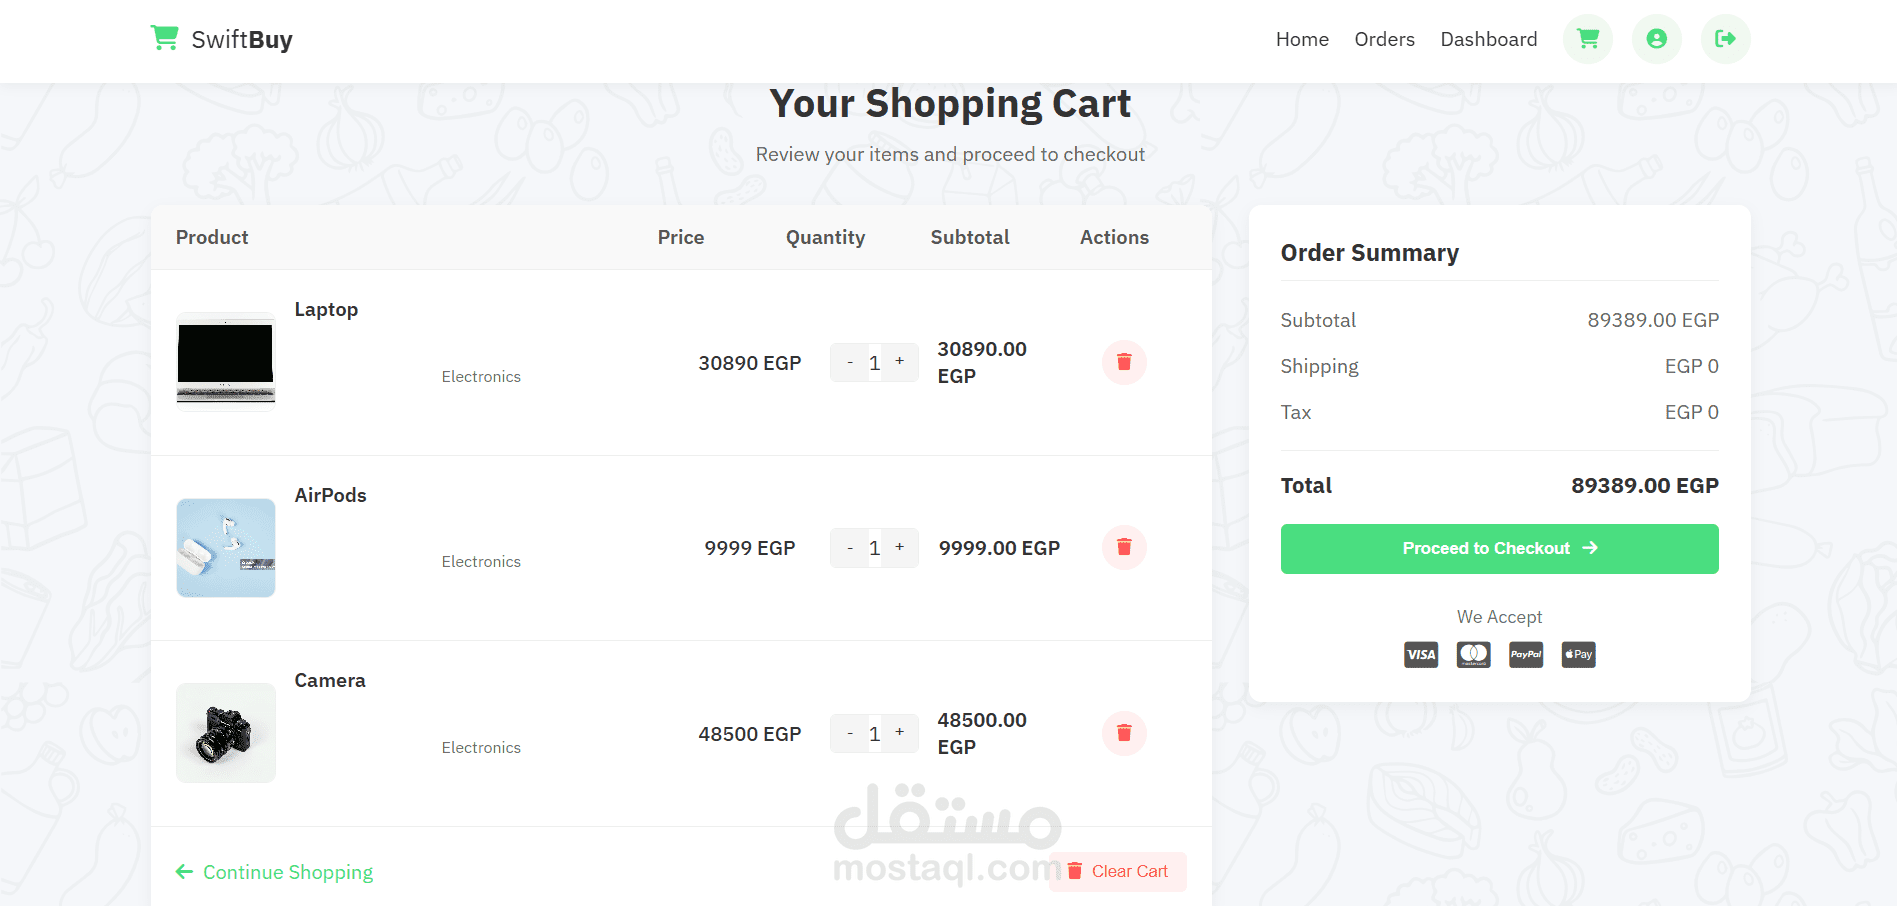Click the logout icon in header
The height and width of the screenshot is (906, 1897).
[1726, 39]
